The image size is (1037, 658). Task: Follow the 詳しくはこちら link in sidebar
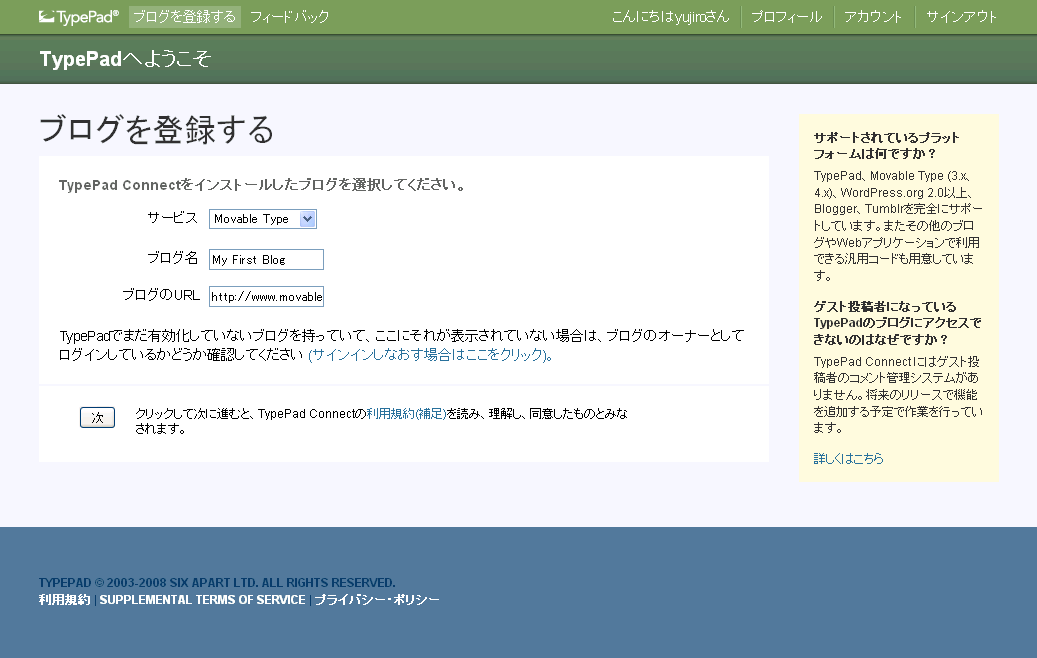point(848,459)
